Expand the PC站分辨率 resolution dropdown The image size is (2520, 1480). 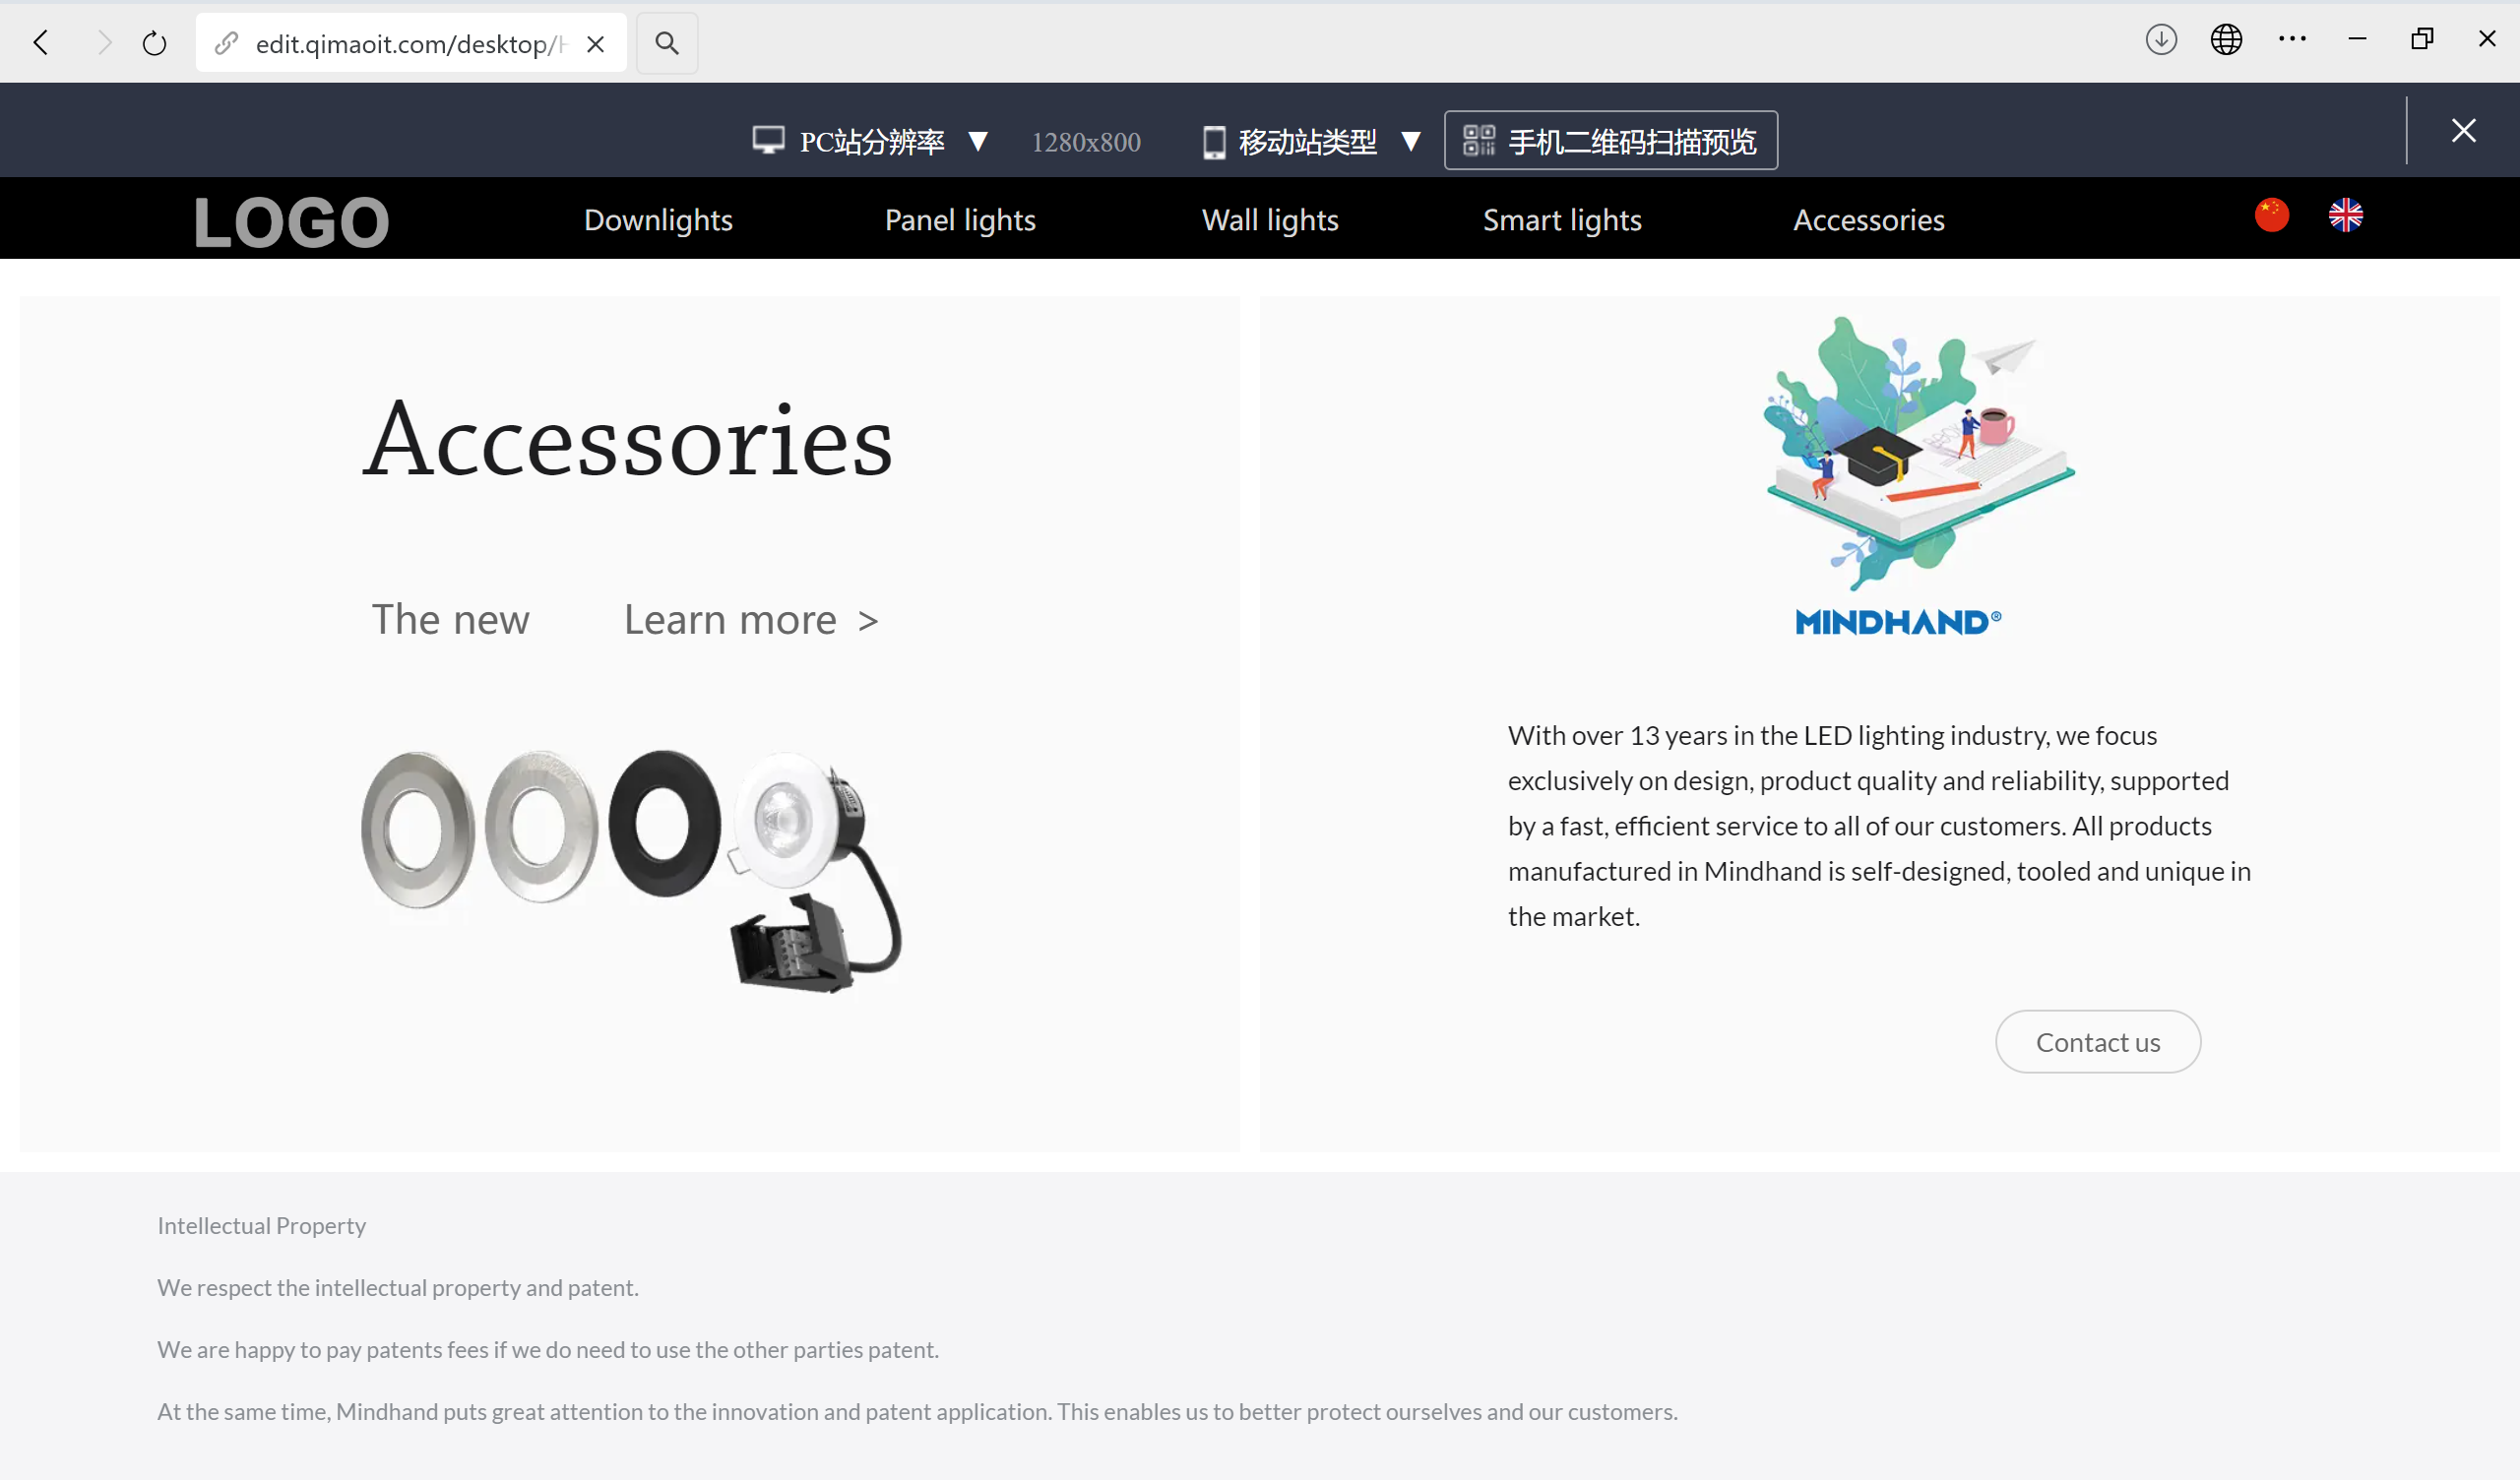point(870,141)
